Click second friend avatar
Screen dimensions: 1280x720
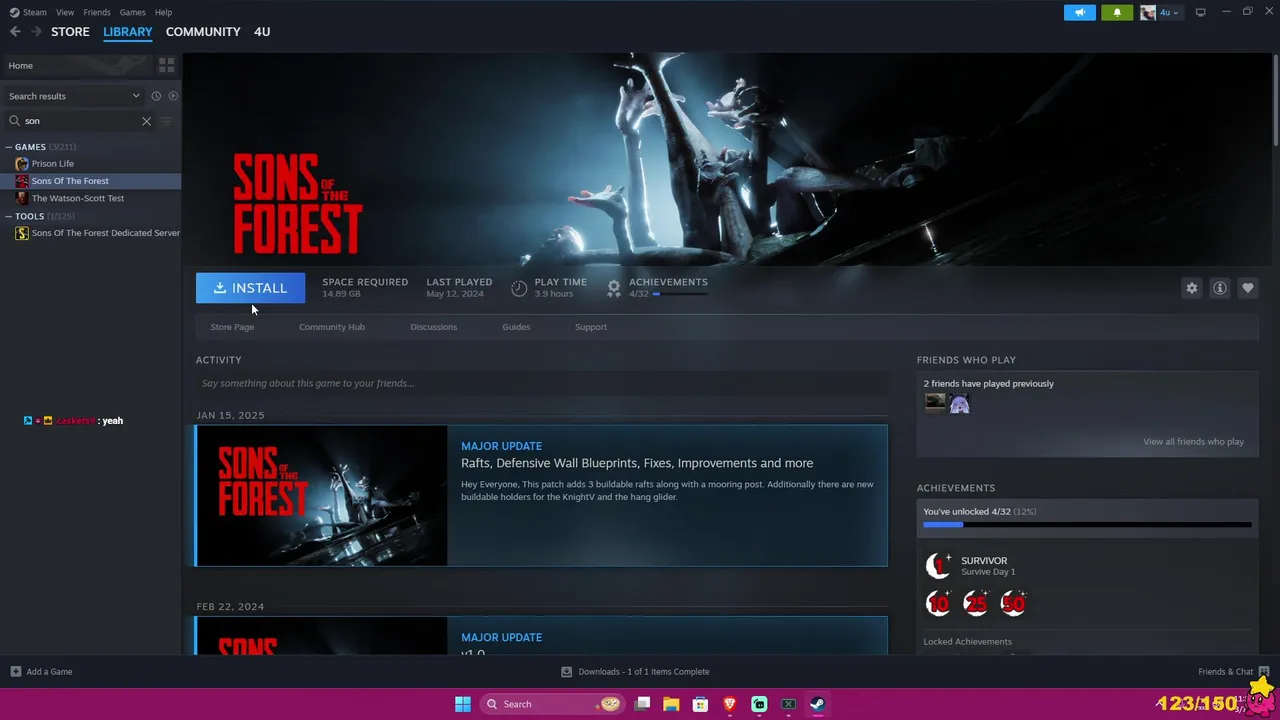(x=959, y=403)
